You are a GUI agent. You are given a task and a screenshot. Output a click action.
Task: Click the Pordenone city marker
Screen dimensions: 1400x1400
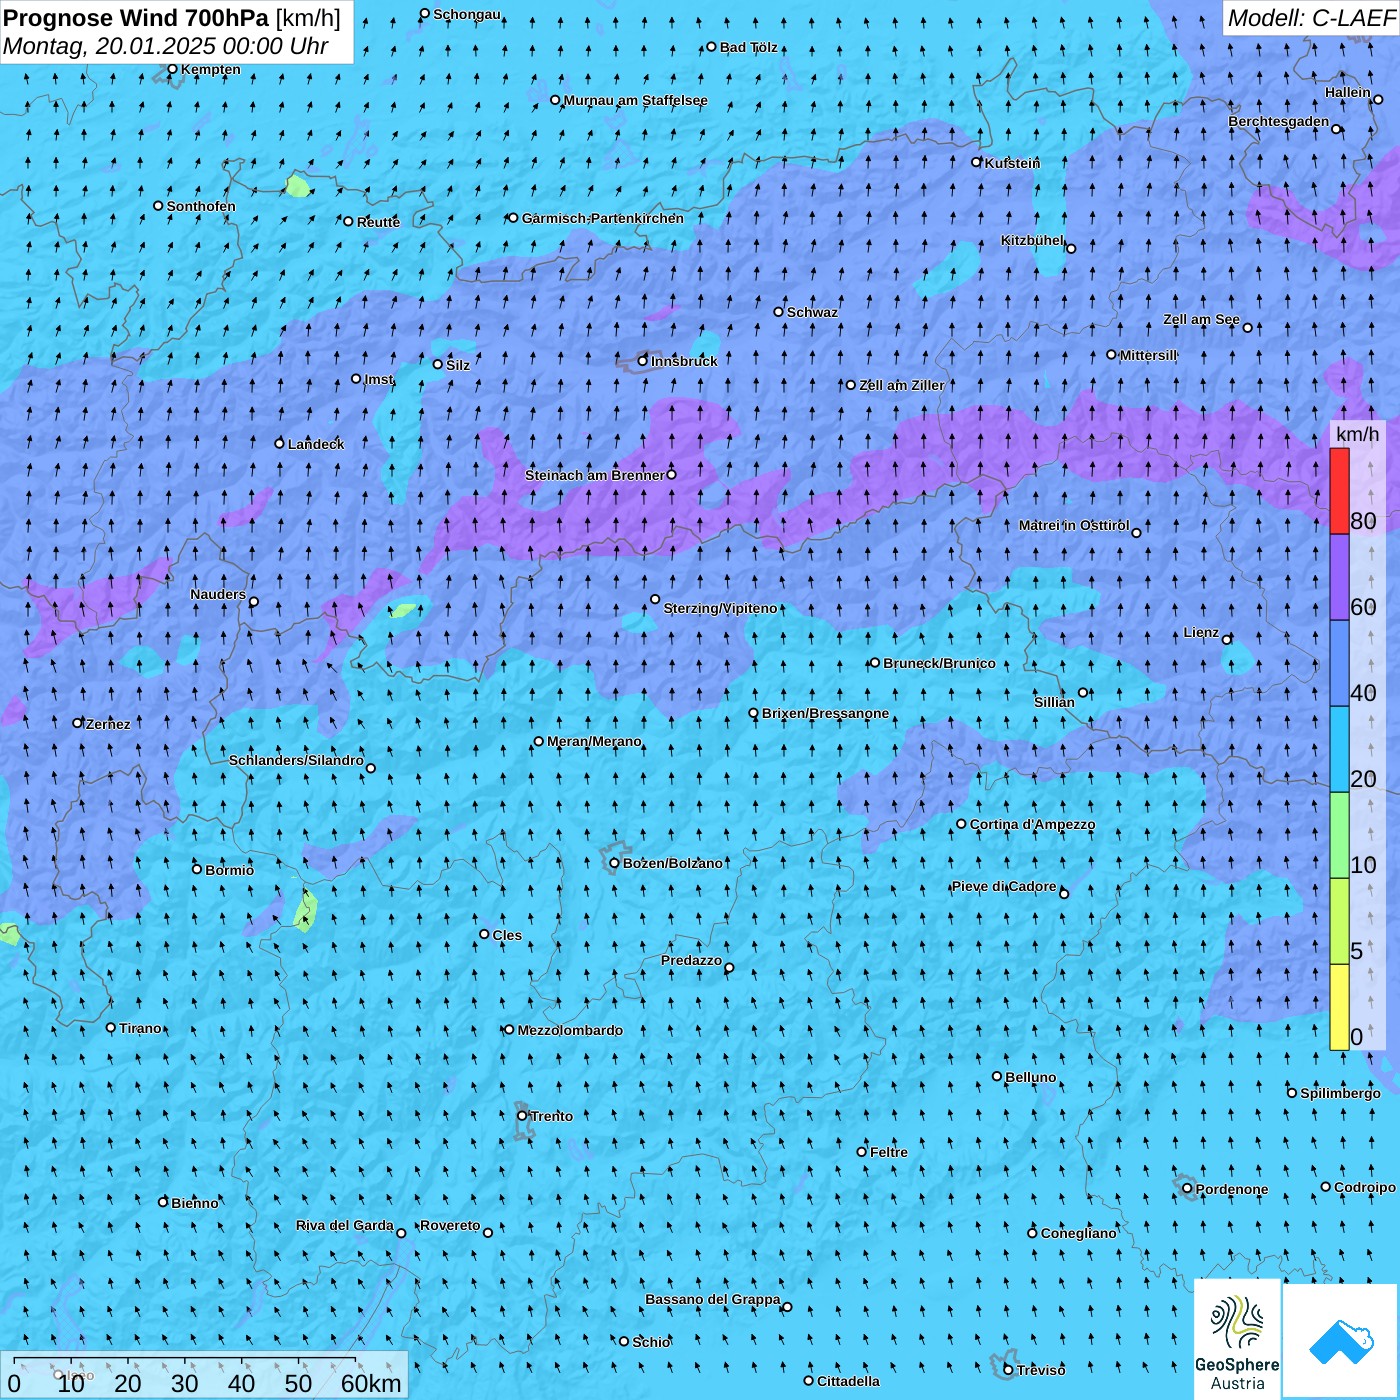tap(1187, 1189)
